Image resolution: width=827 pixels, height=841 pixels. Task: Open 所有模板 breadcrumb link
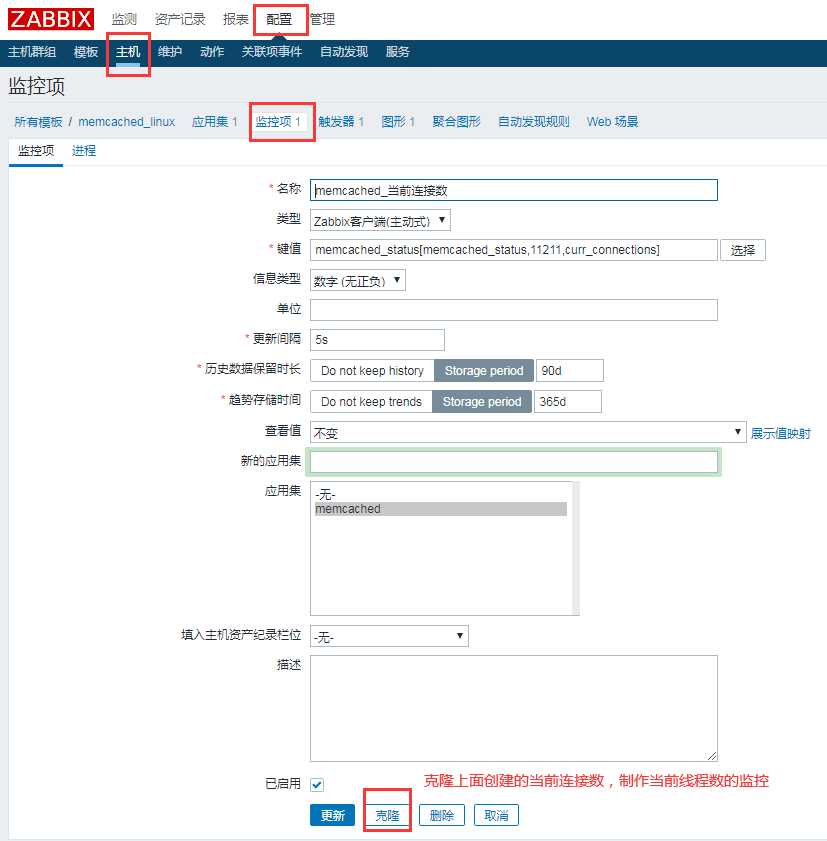click(38, 122)
